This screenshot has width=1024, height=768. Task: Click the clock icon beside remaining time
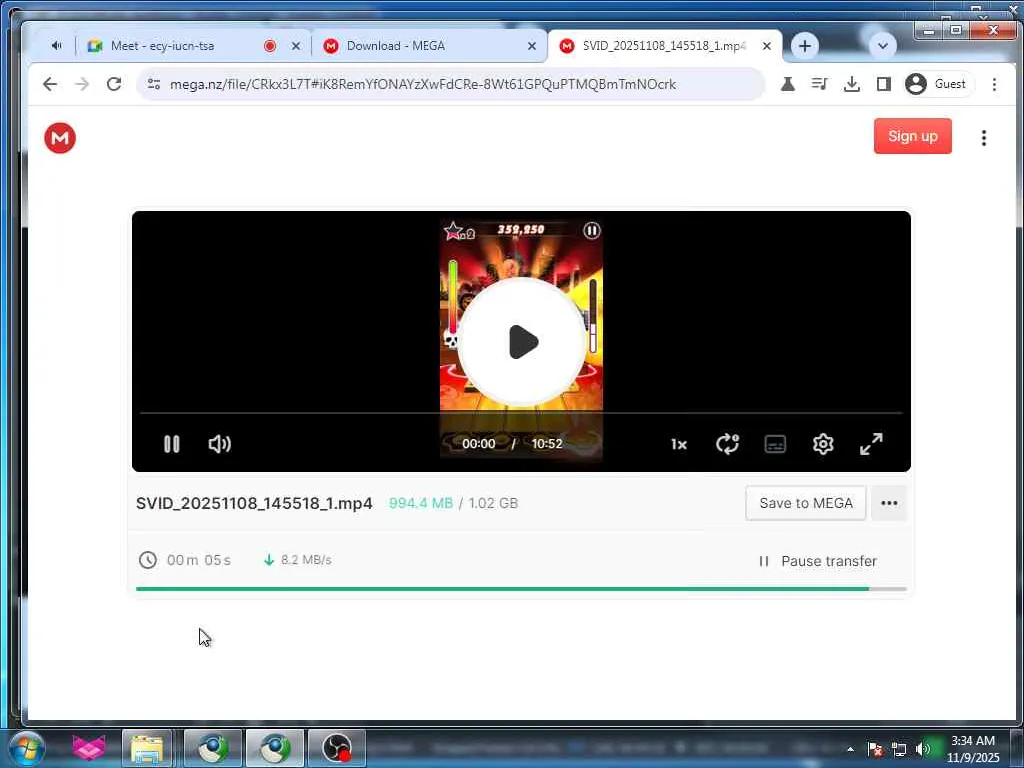(148, 560)
